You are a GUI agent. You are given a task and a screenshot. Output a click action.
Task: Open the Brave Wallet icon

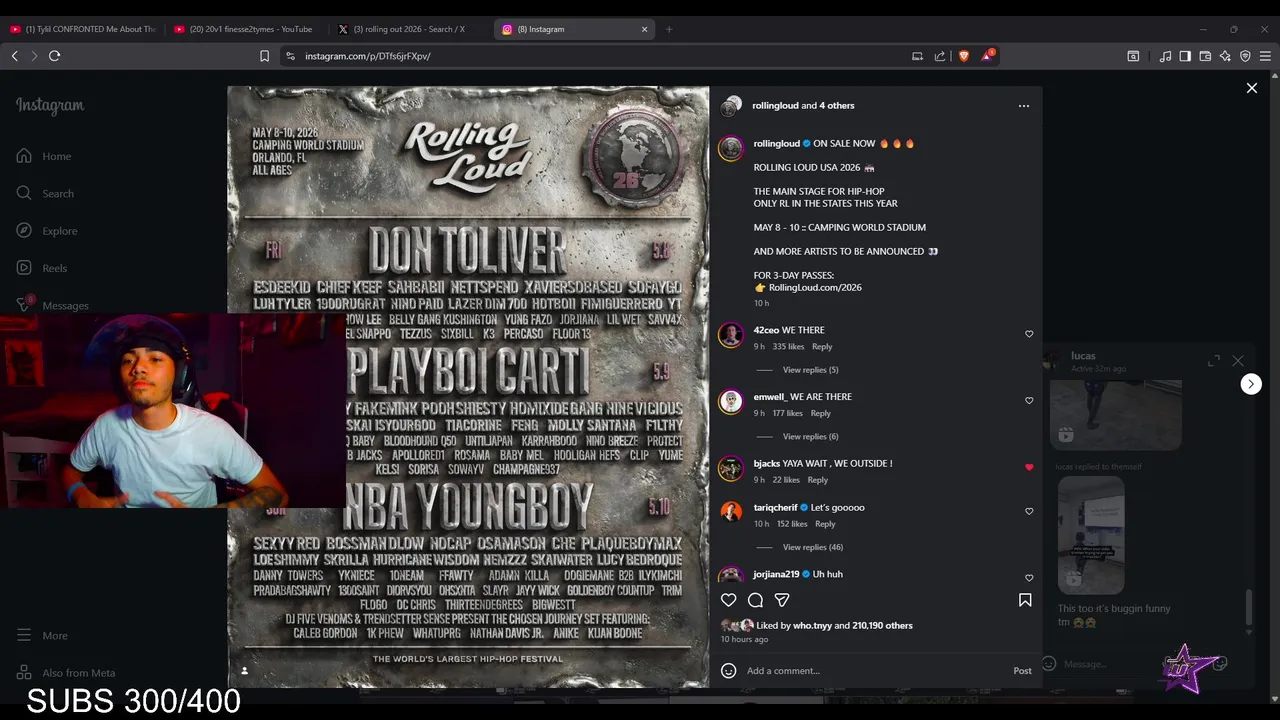point(1205,56)
